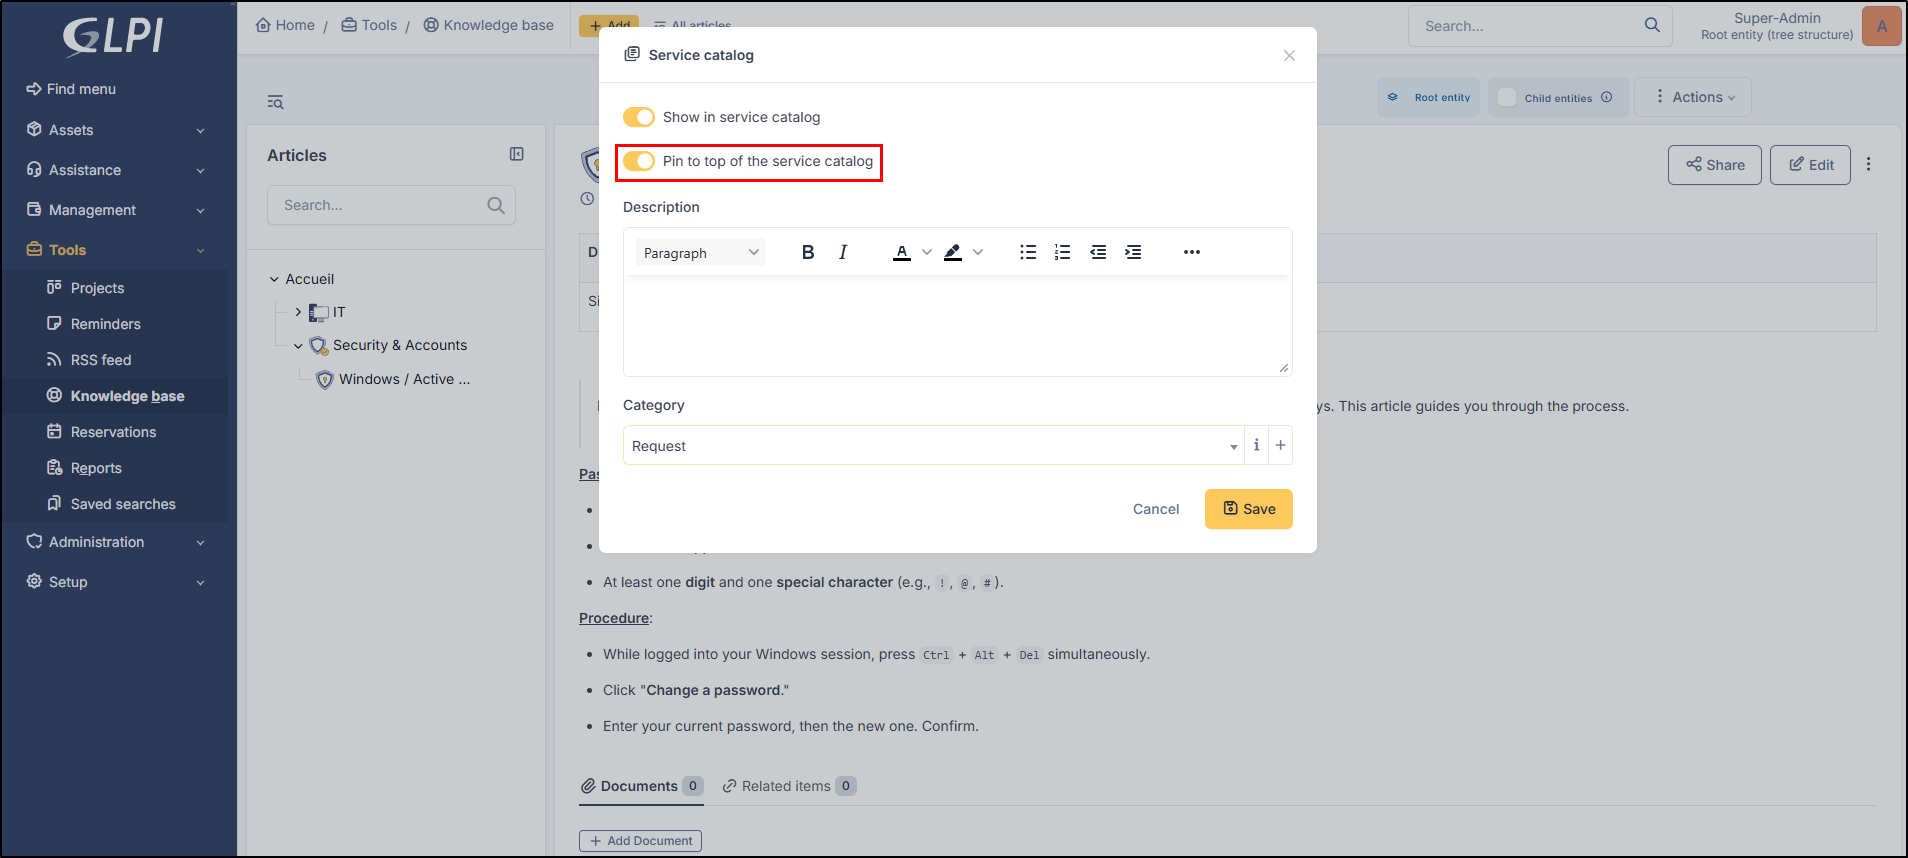Apply background highlight color in editor
Image resolution: width=1908 pixels, height=858 pixels.
(953, 252)
